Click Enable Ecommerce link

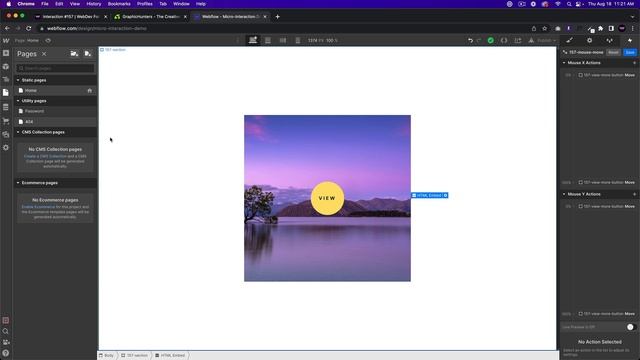coord(38,207)
